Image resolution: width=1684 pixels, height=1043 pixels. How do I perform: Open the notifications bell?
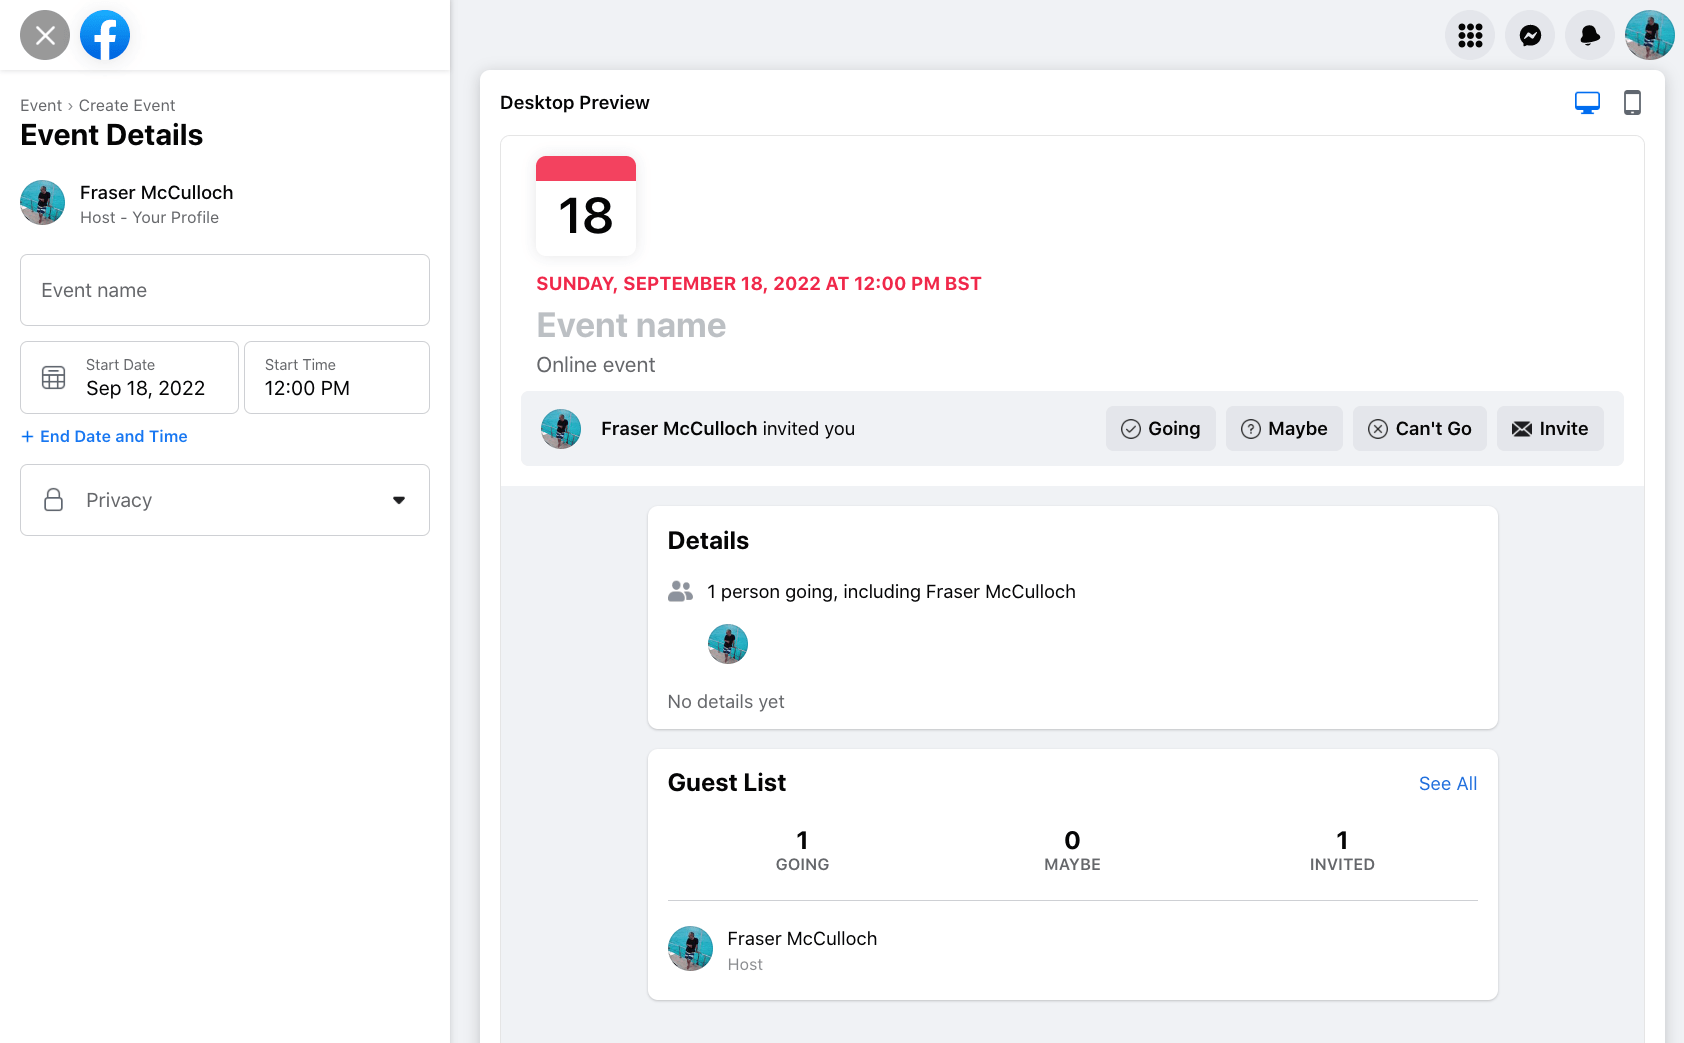[x=1590, y=35]
